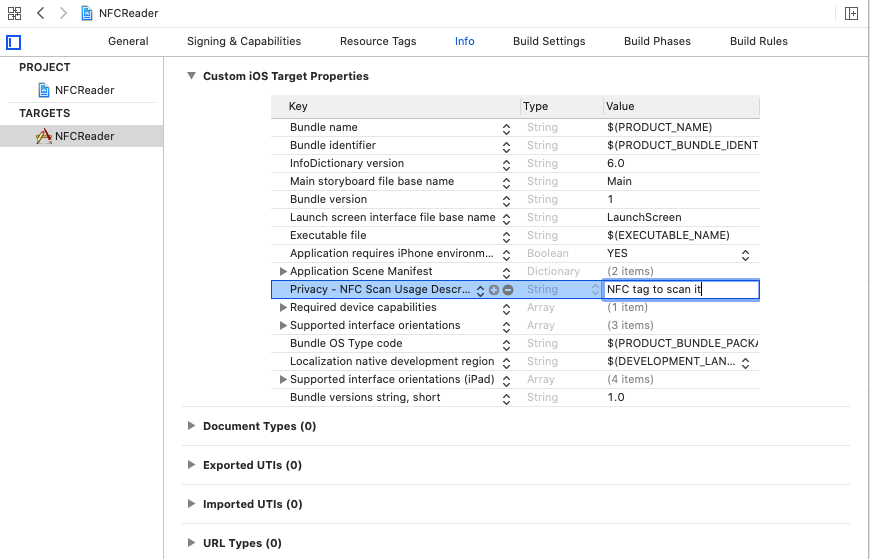
Task: Switch to the Build Settings tab
Action: 549,41
